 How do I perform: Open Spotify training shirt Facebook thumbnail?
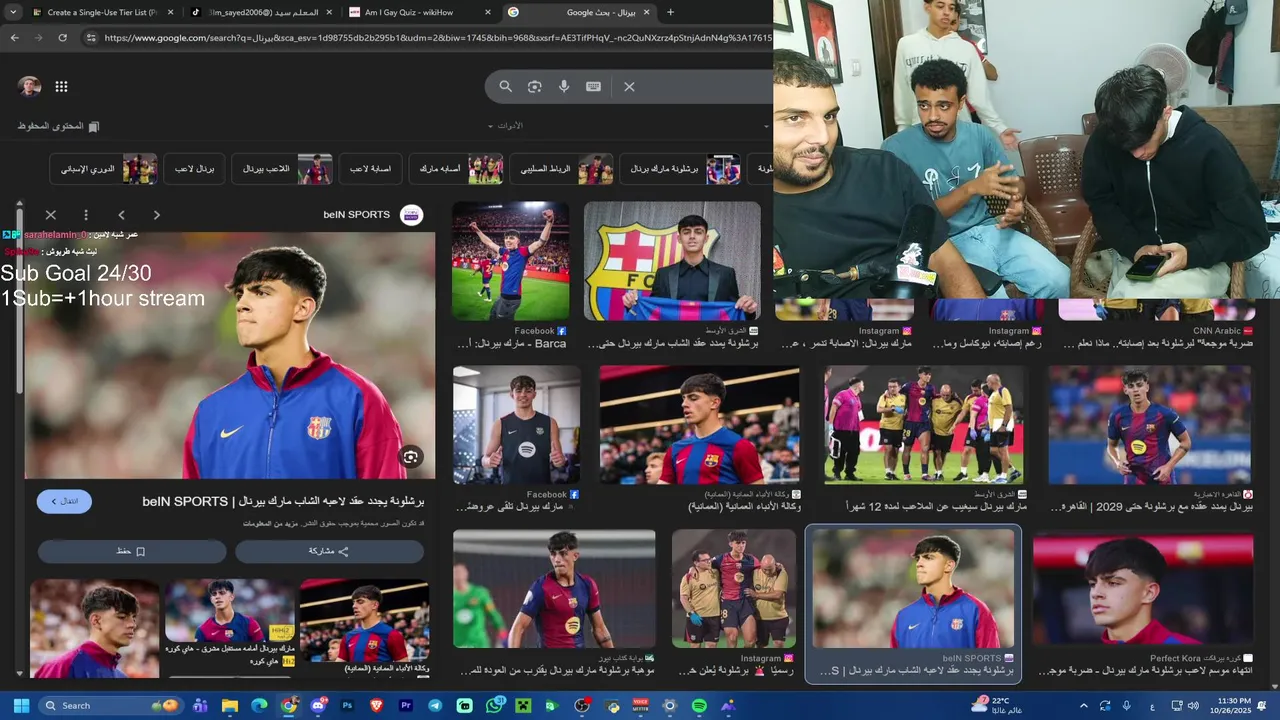[517, 425]
